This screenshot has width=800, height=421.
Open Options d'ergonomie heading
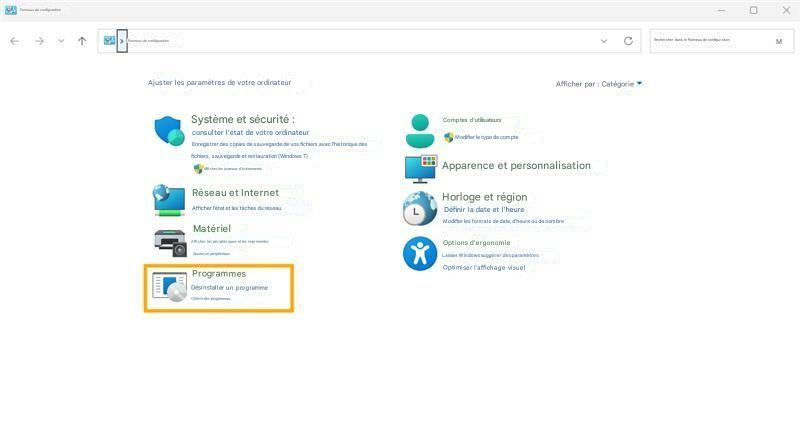click(x=477, y=243)
